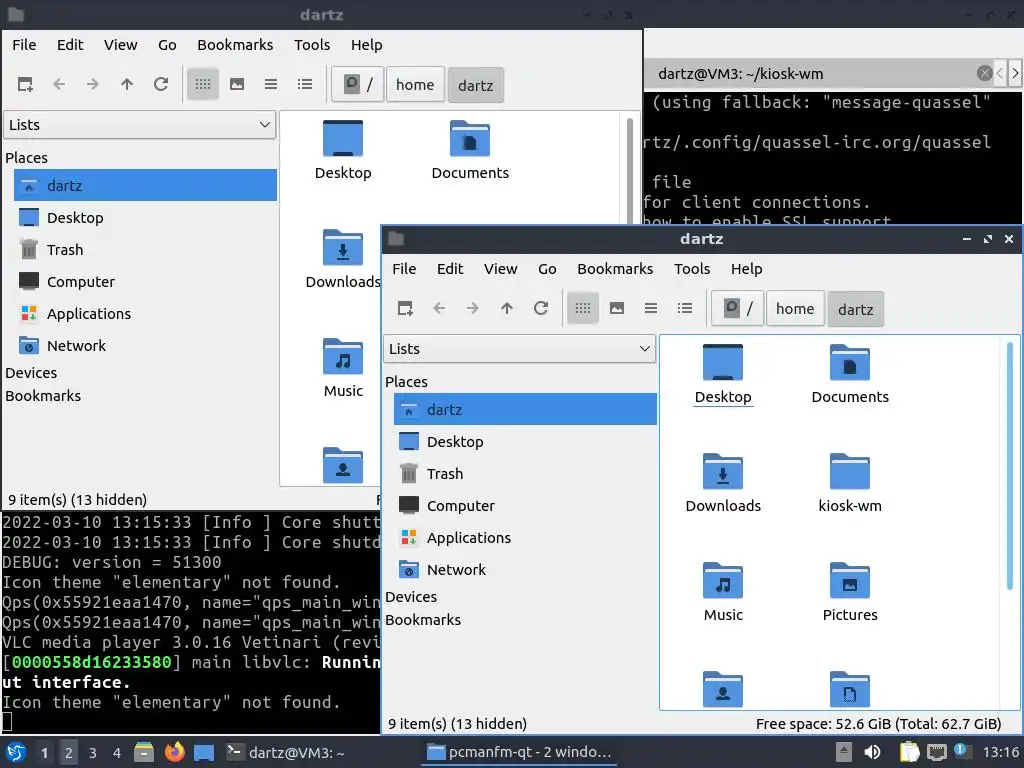Select Trash in front window sidebar
The image size is (1024, 768).
[x=525, y=473]
